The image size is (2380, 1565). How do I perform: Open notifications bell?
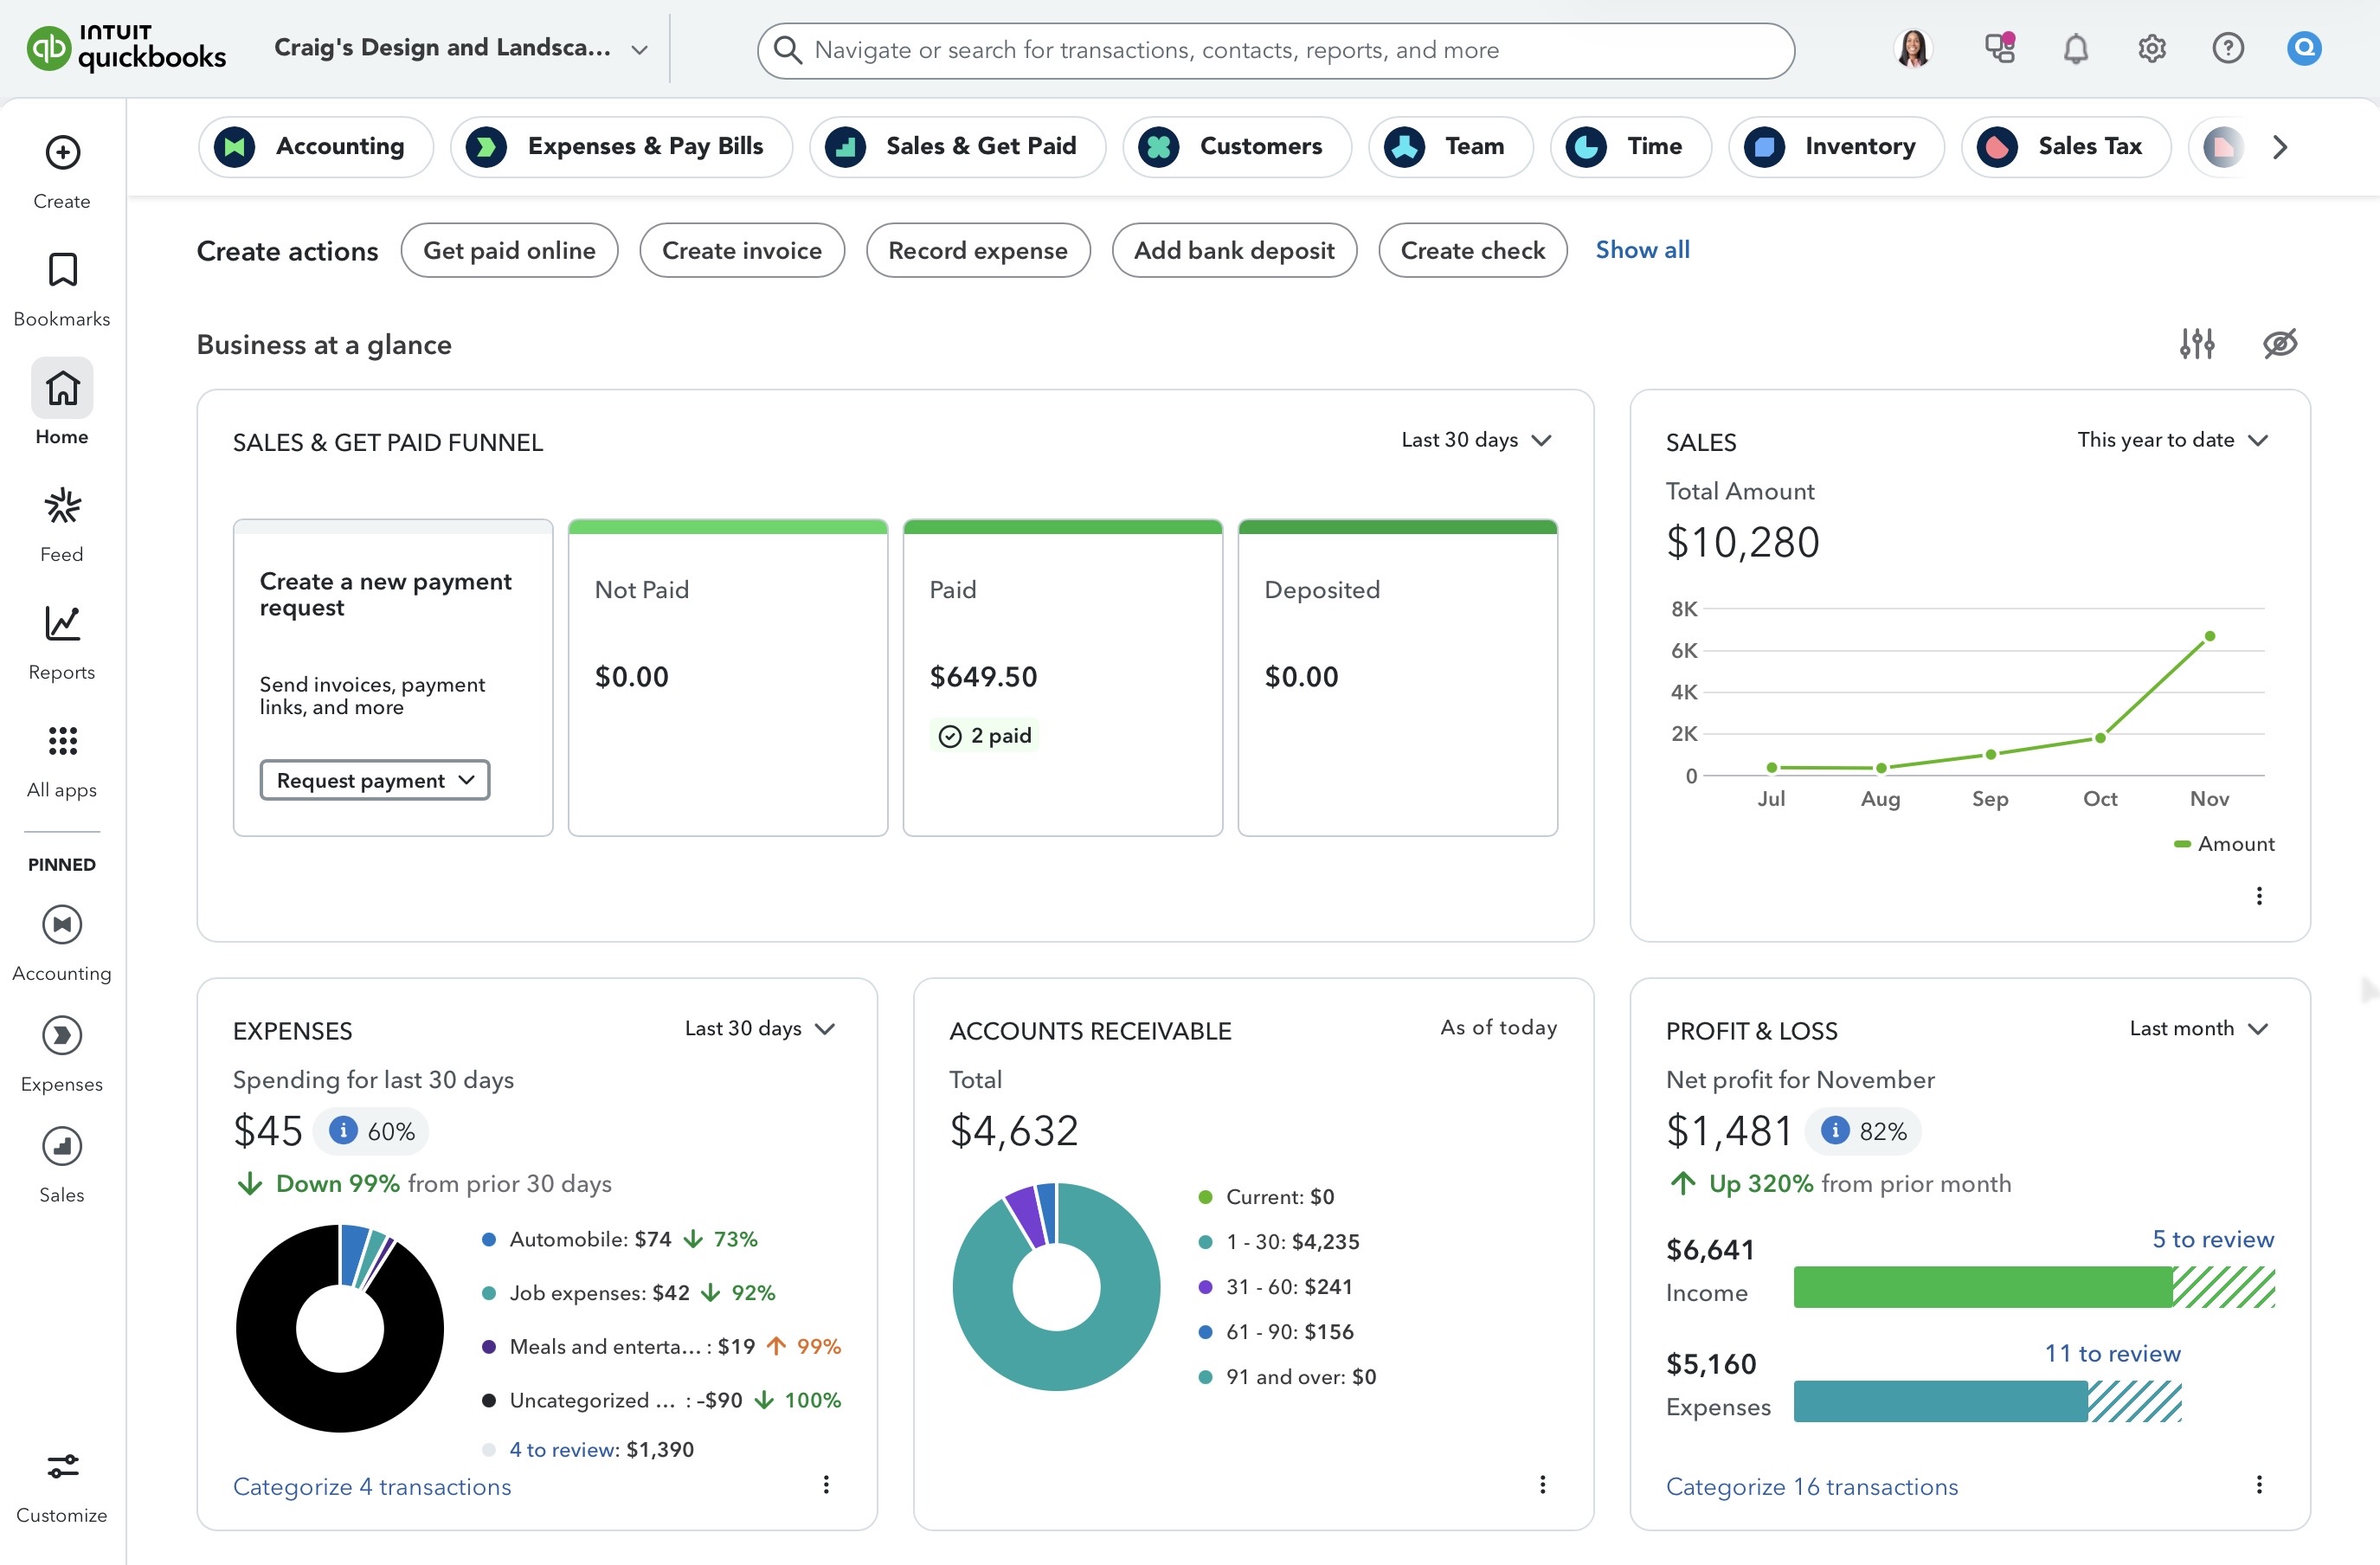click(x=2075, y=48)
